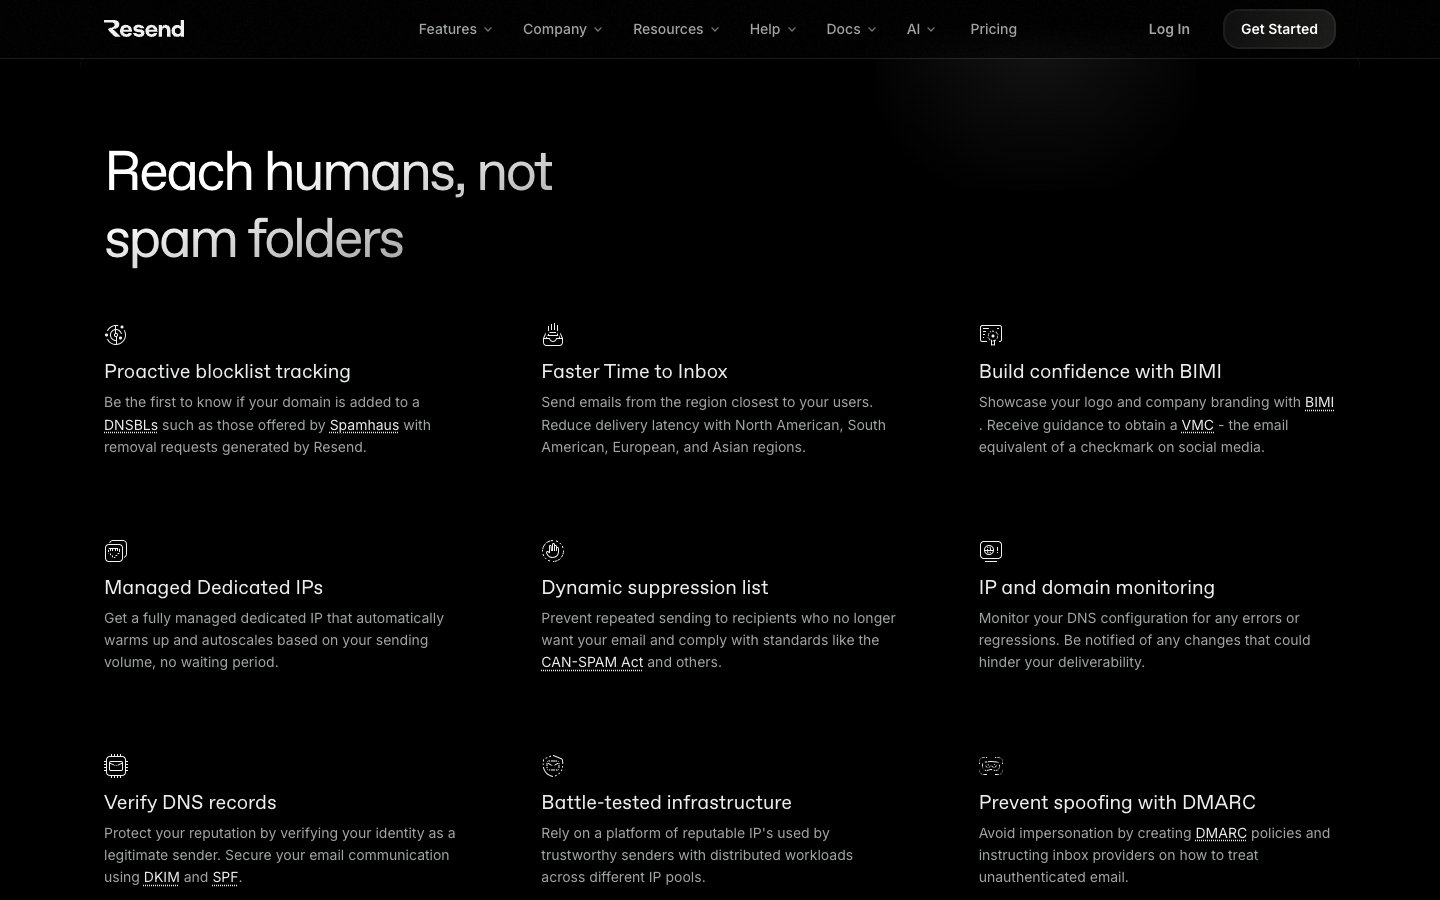1440x900 pixels.
Task: Open the Company dropdown in navigation
Action: [x=562, y=29]
